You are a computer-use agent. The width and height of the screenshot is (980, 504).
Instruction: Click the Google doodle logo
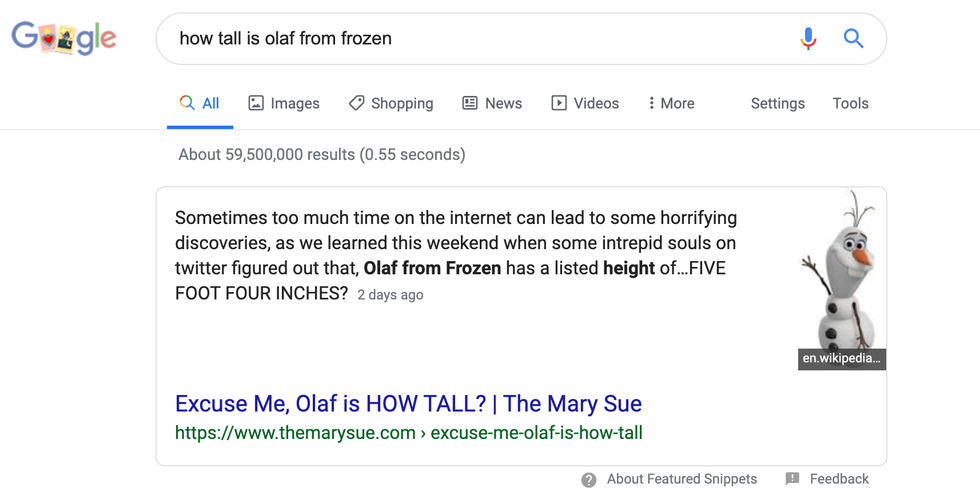point(64,39)
